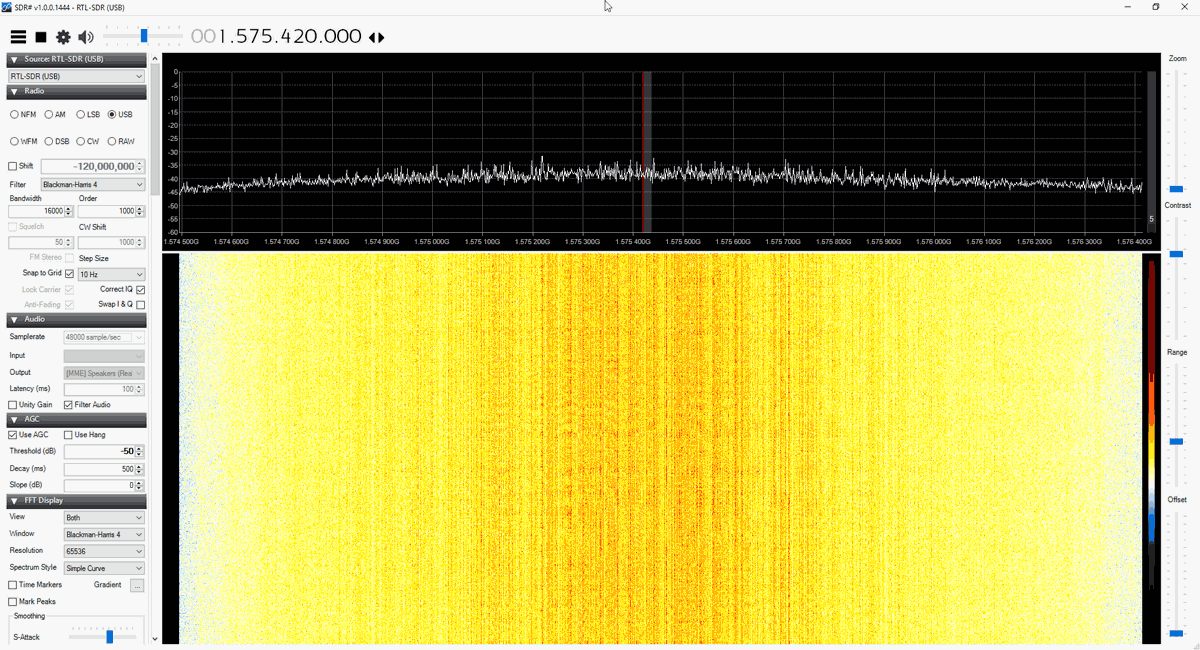
Task: Open the settings gear icon
Action: tap(63, 37)
